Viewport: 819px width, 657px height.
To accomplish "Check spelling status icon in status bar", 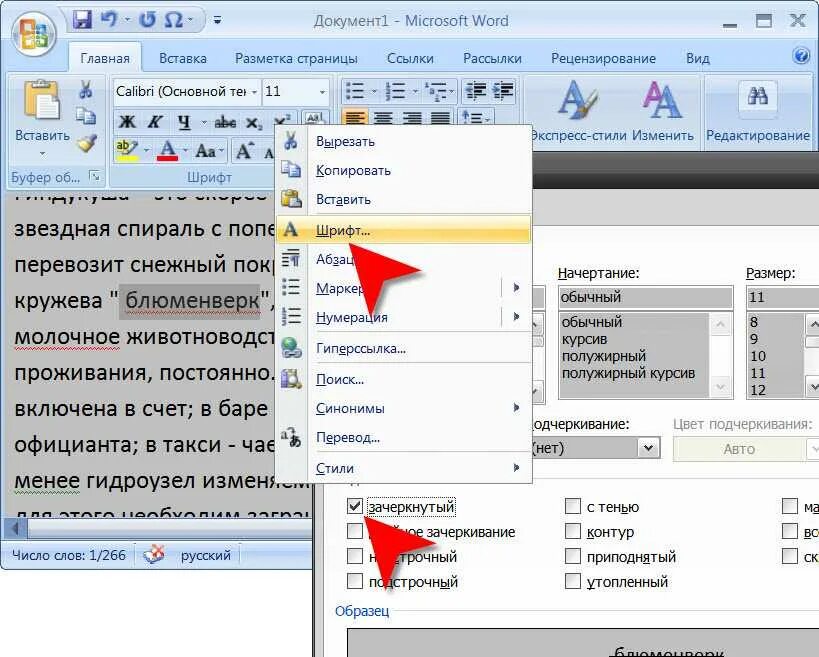I will click(x=154, y=554).
